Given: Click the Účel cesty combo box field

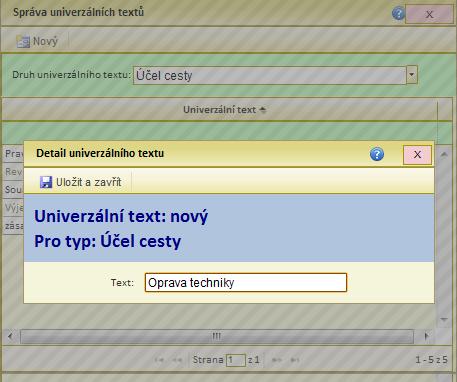Looking at the screenshot, I should tap(269, 75).
